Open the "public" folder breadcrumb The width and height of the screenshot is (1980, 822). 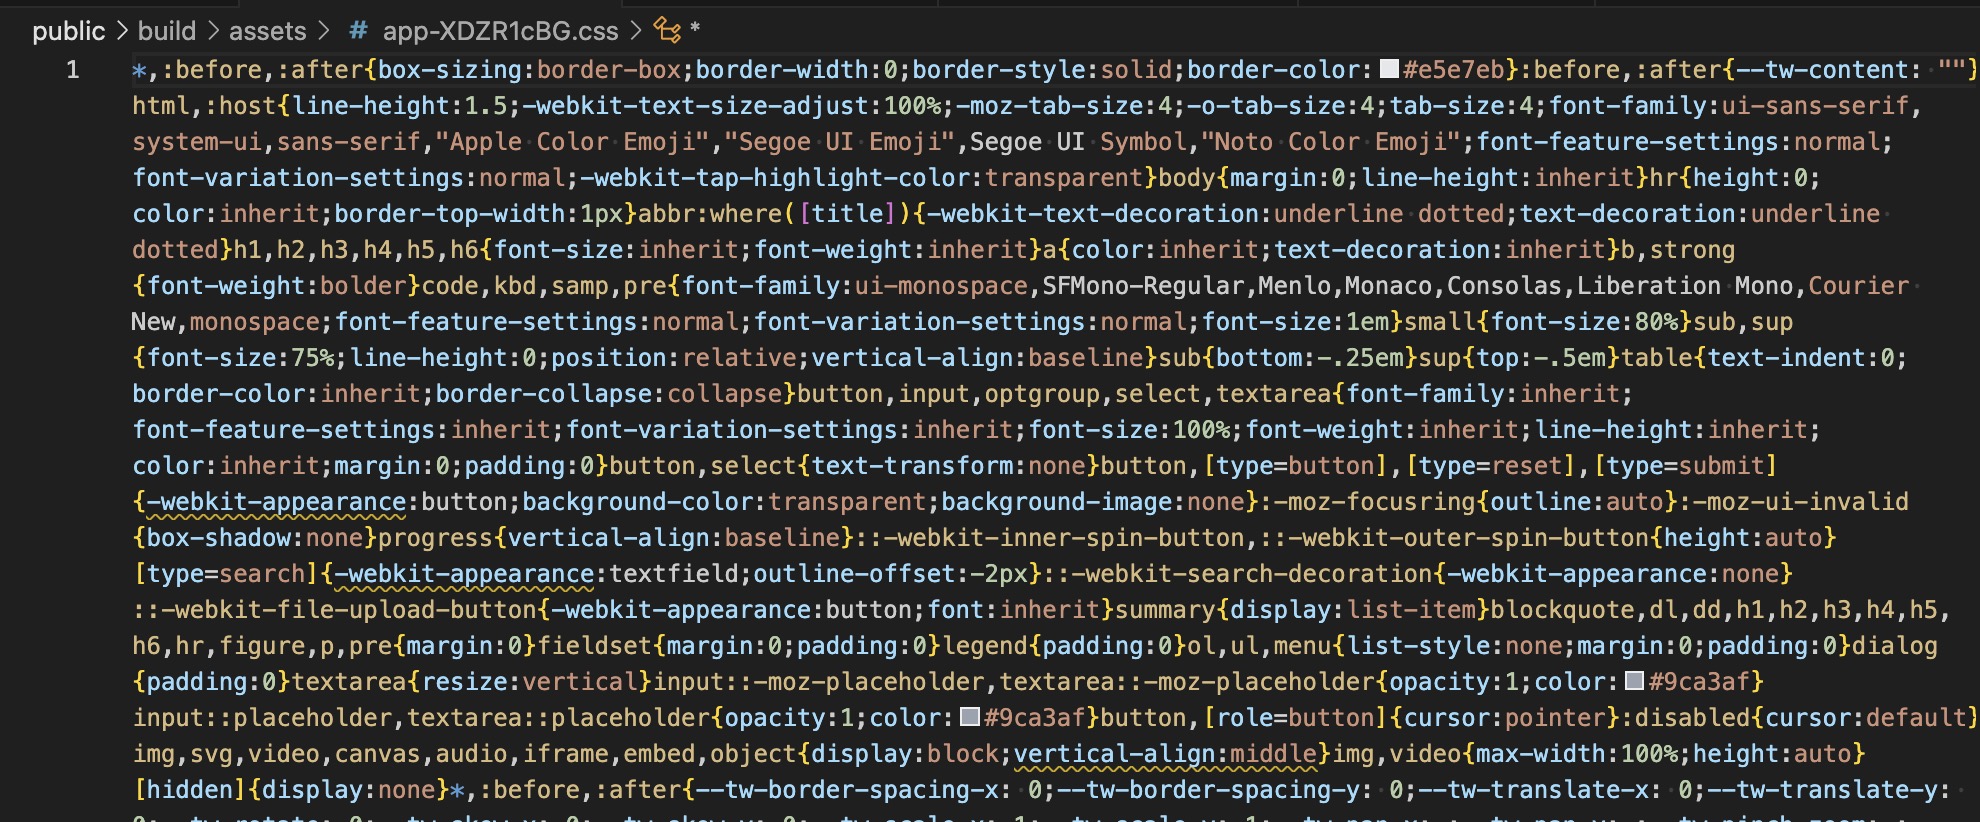pos(68,31)
